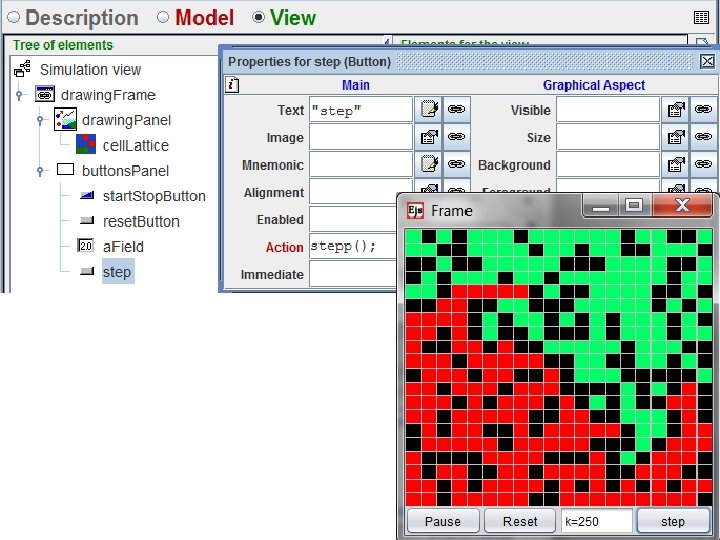This screenshot has height=540, width=720.
Task: Click the Mnemonic property input field
Action: coord(361,164)
